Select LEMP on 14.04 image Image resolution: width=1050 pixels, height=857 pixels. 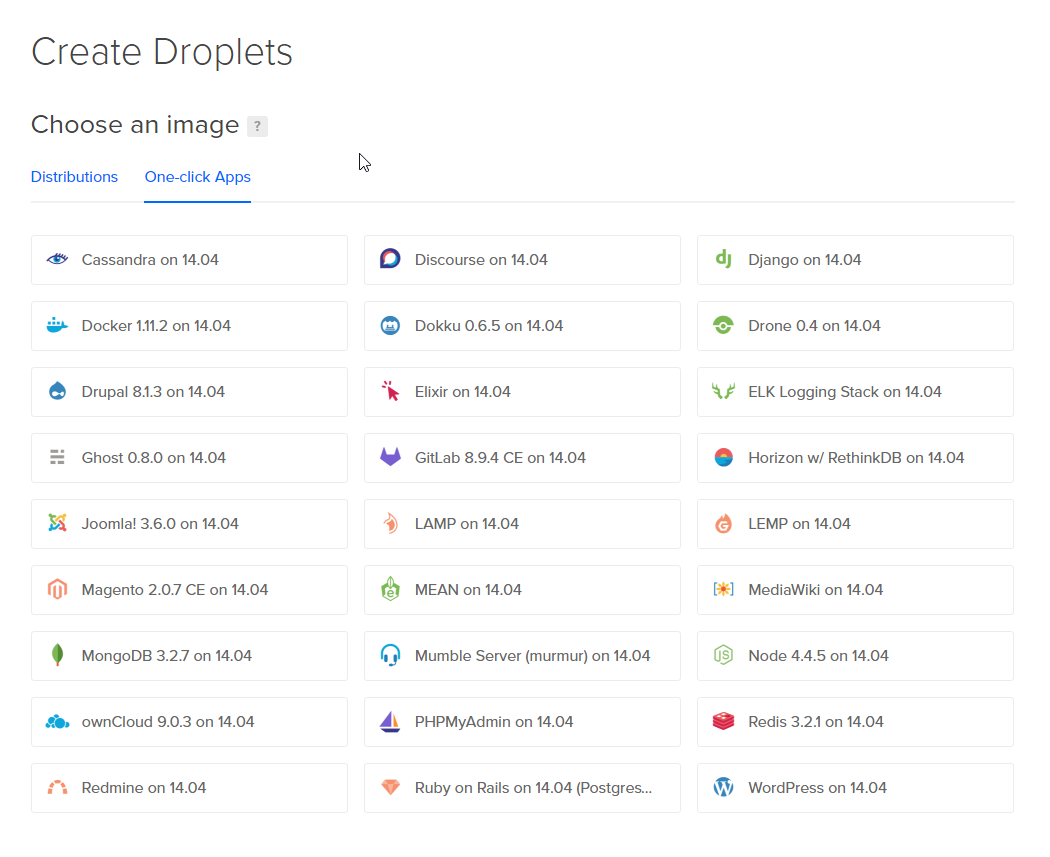pos(855,524)
